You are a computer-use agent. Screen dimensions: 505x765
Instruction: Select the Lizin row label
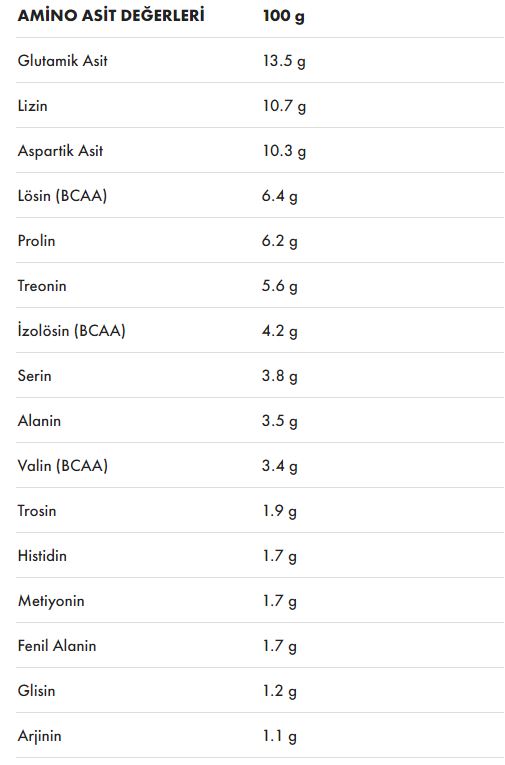point(33,105)
